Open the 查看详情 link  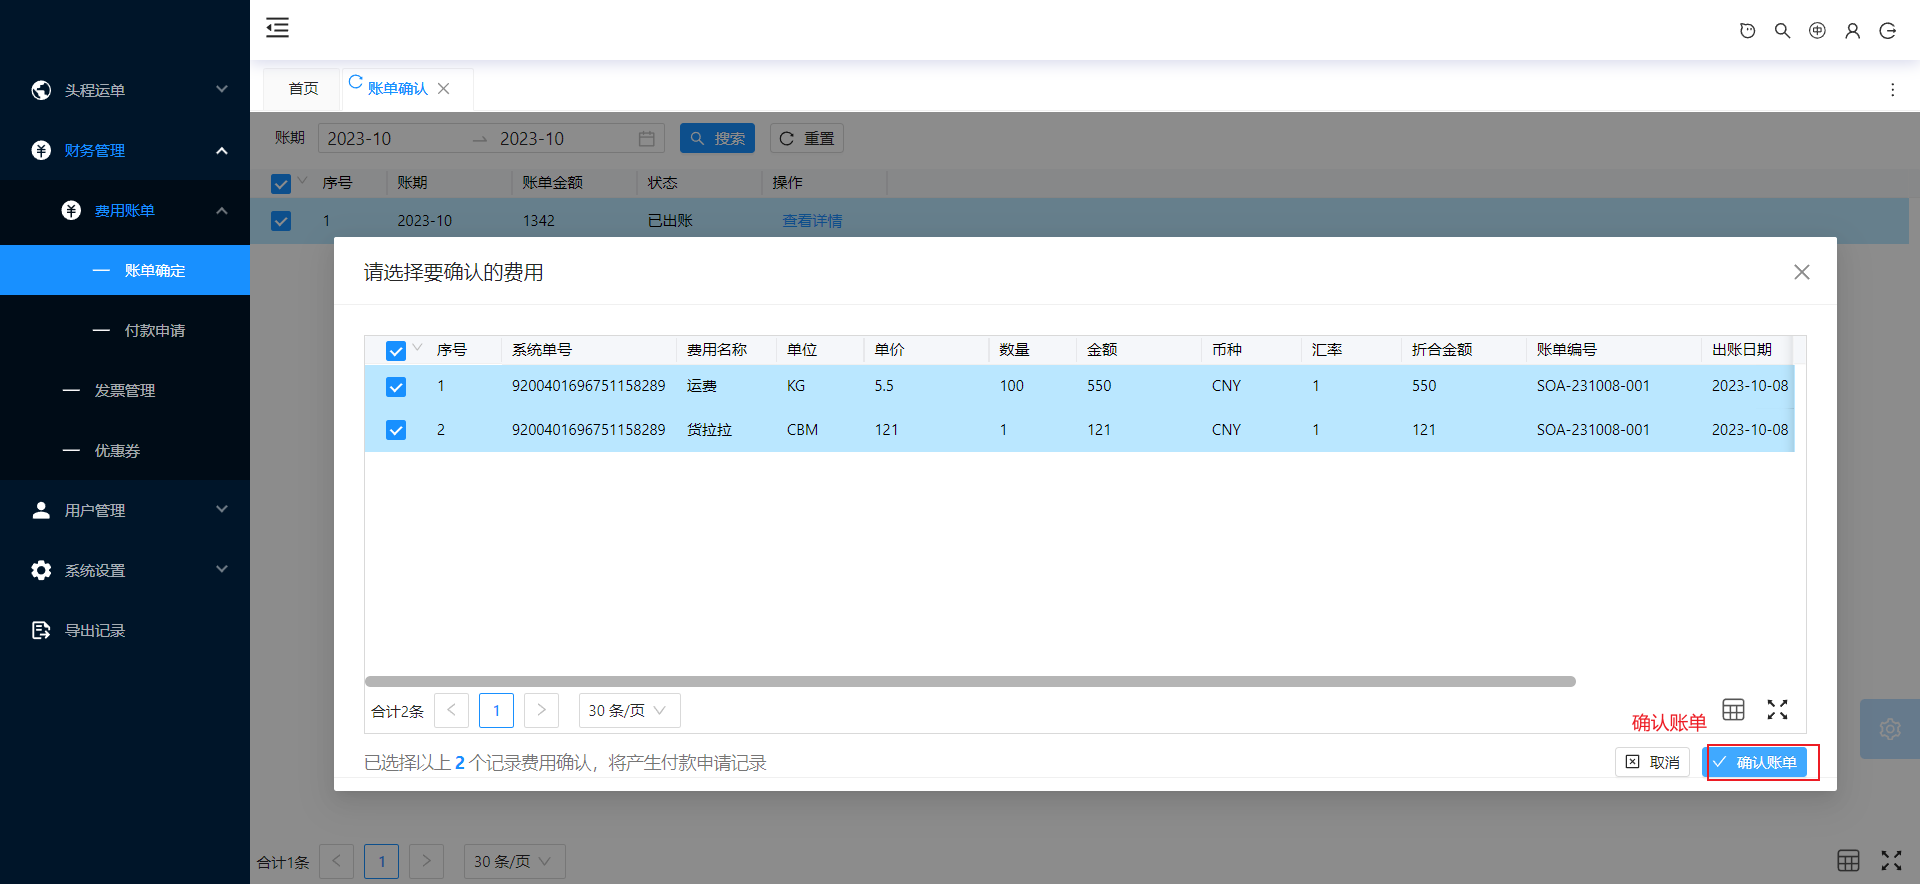[812, 221]
